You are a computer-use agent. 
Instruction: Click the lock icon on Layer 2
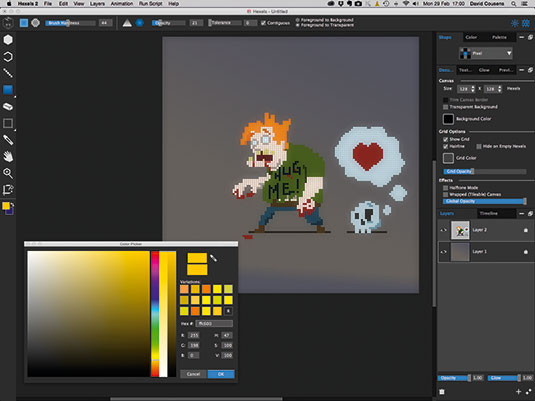pos(526,230)
